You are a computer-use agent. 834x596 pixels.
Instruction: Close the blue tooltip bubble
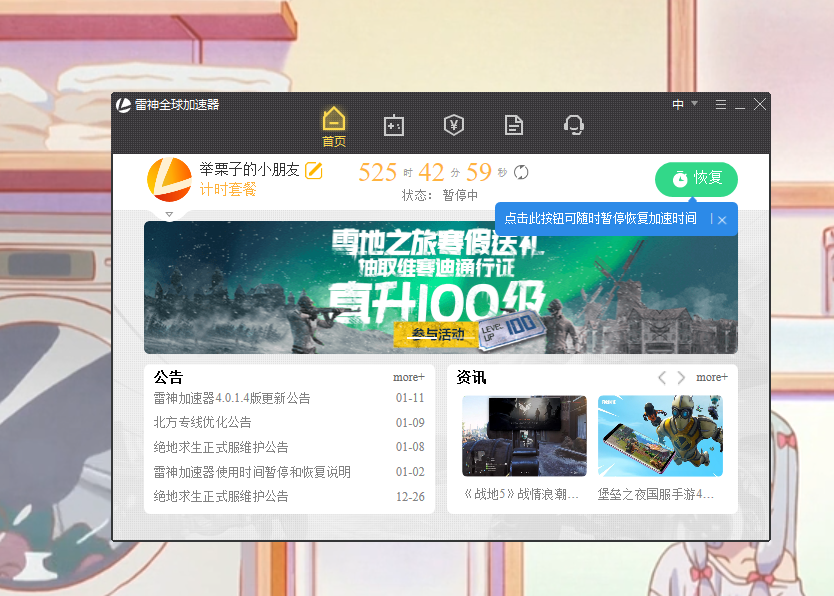pyautogui.click(x=722, y=220)
